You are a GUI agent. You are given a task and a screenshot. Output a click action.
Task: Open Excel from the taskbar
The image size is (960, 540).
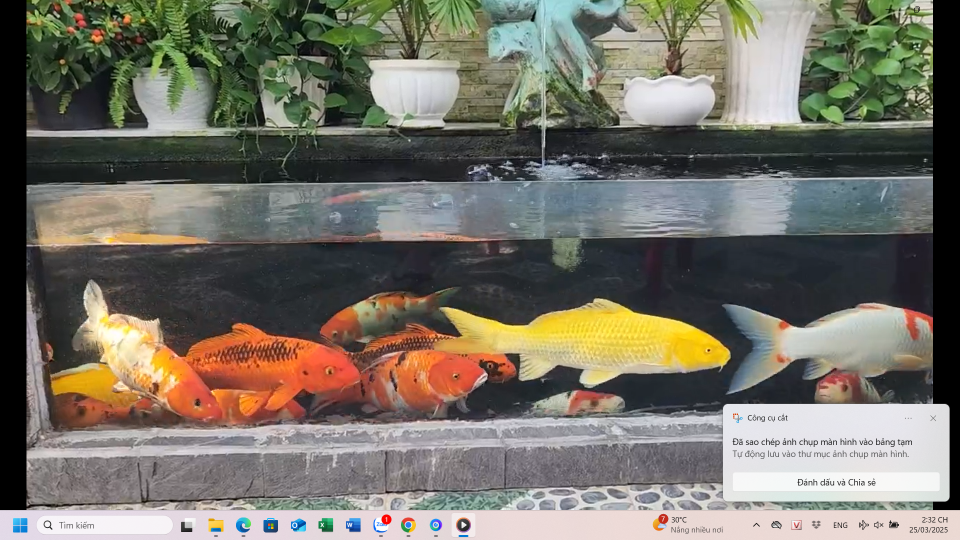[326, 525]
